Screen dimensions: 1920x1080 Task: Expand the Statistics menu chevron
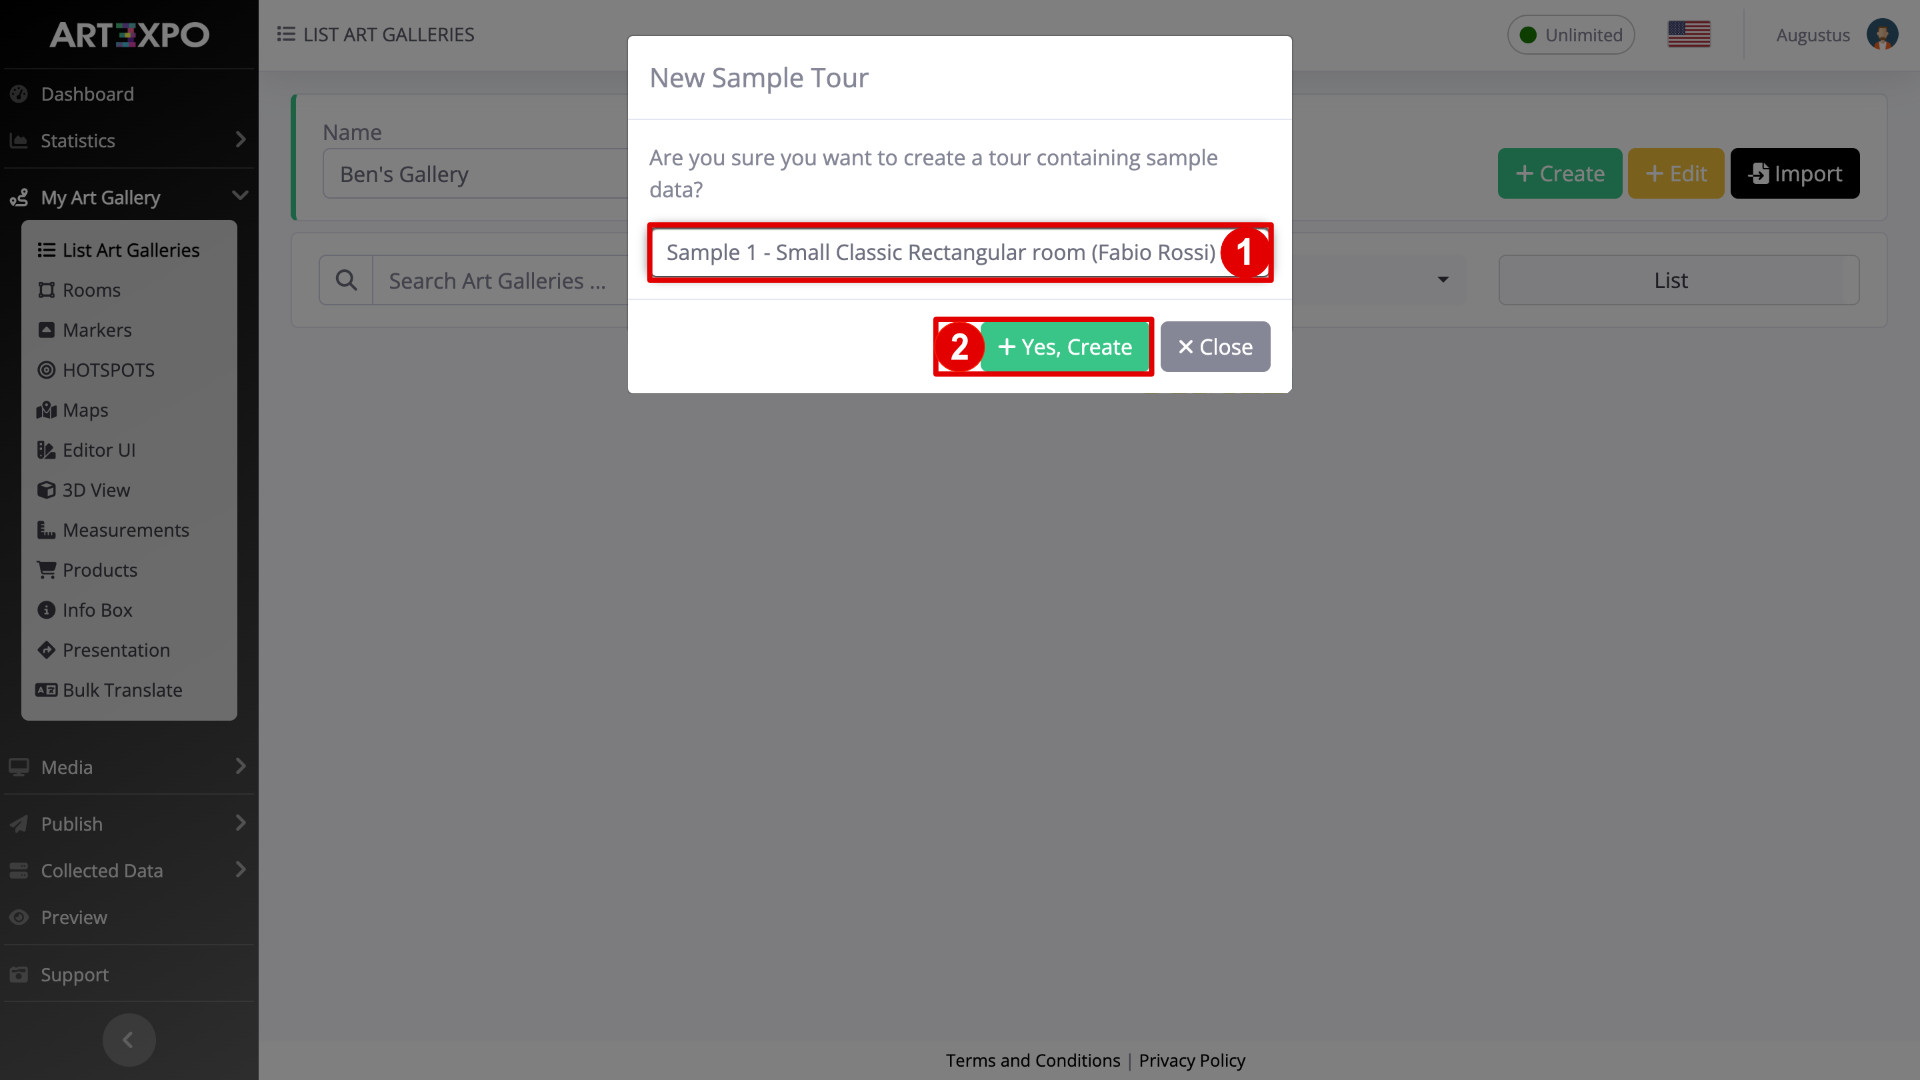tap(240, 140)
